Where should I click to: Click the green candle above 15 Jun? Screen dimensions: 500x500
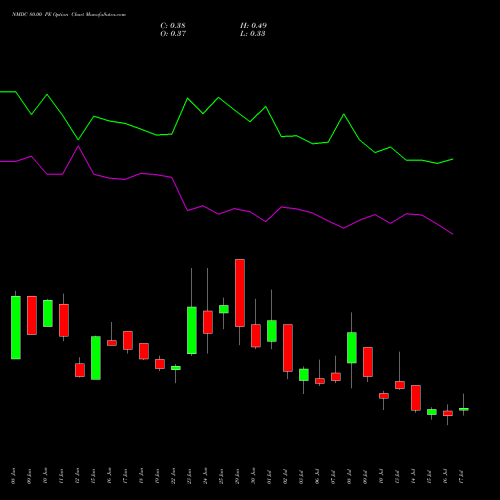click(96, 358)
